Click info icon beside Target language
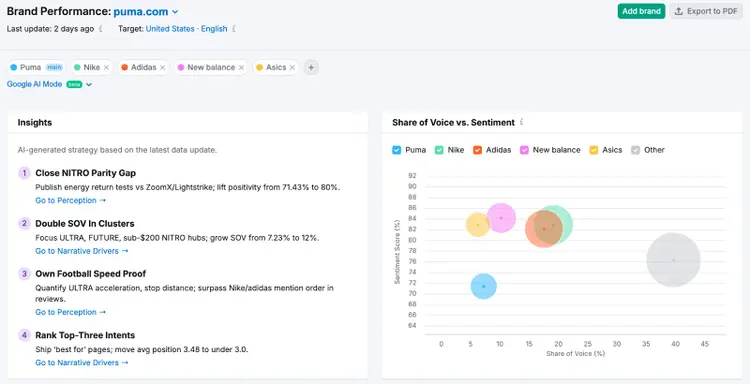Image resolution: width=750 pixels, height=384 pixels. click(x=233, y=29)
